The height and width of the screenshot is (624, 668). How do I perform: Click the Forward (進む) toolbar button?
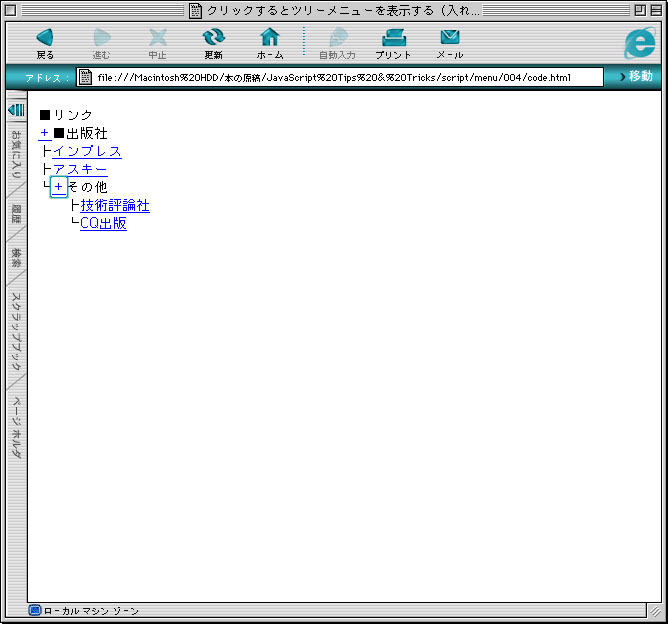[101, 43]
